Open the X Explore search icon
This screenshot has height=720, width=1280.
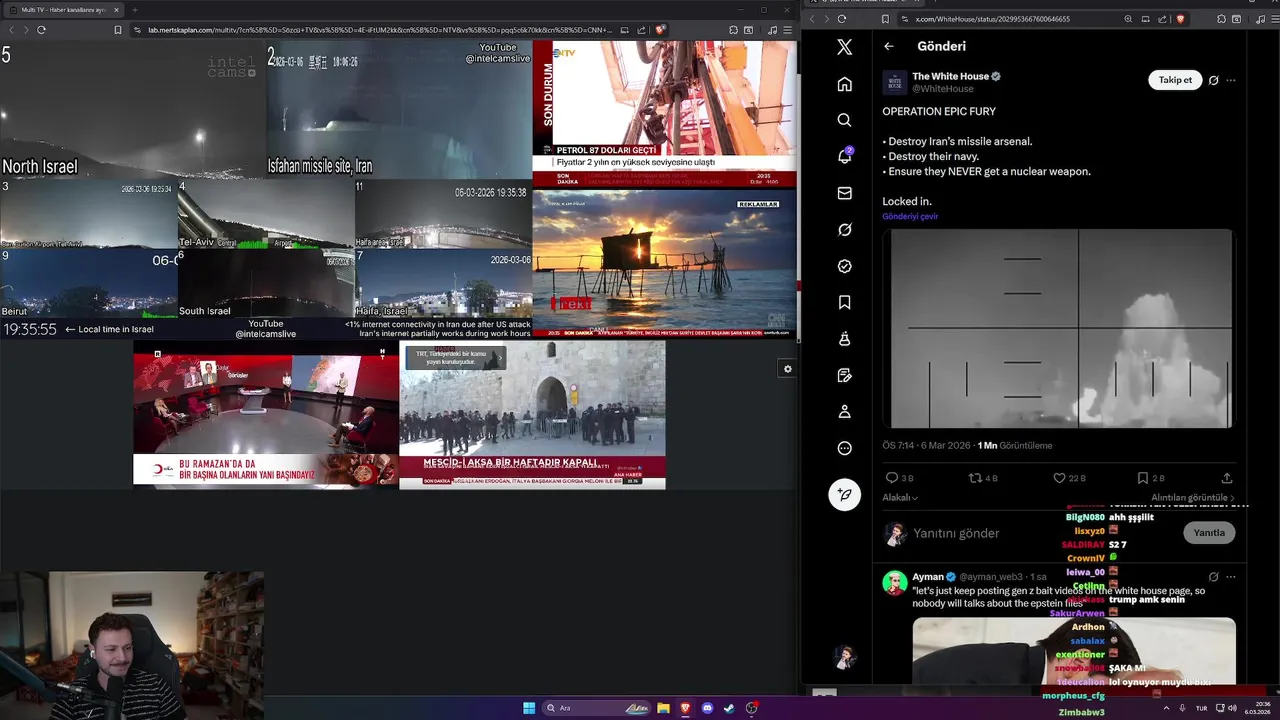(844, 120)
